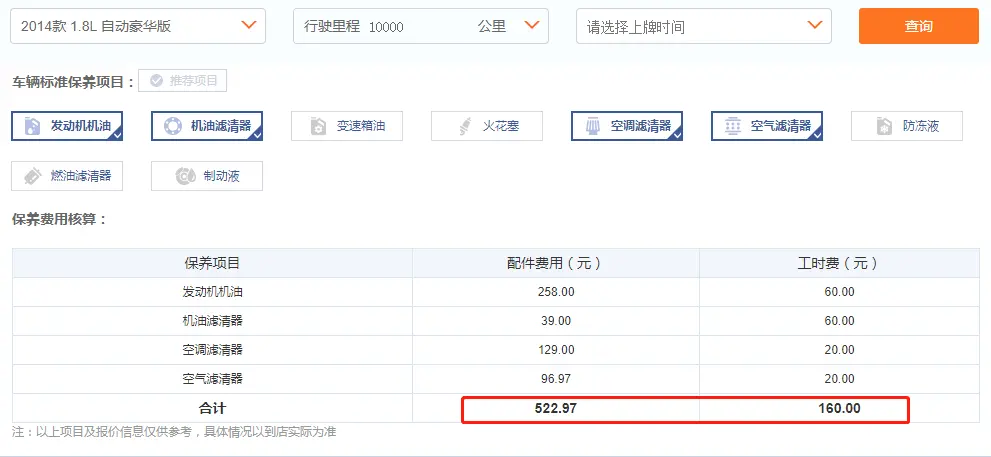
Task: Select the 防冻液 antifreeze icon
Action: [884, 126]
